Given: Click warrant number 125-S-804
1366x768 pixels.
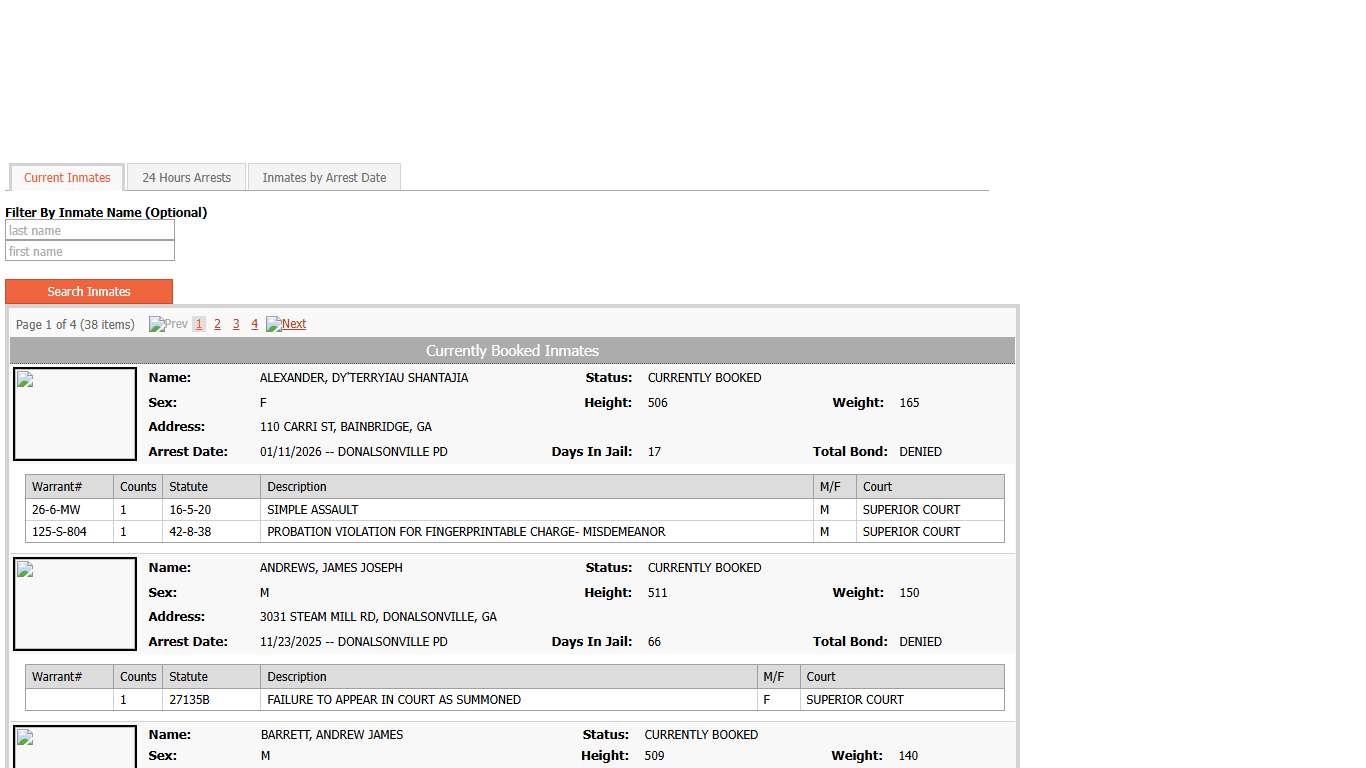Looking at the screenshot, I should tap(59, 532).
